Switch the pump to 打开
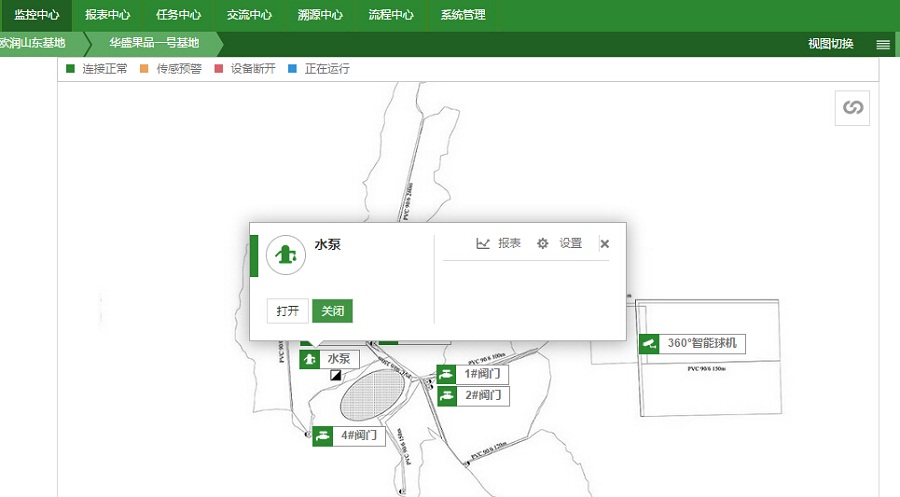The image size is (900, 497). 288,311
